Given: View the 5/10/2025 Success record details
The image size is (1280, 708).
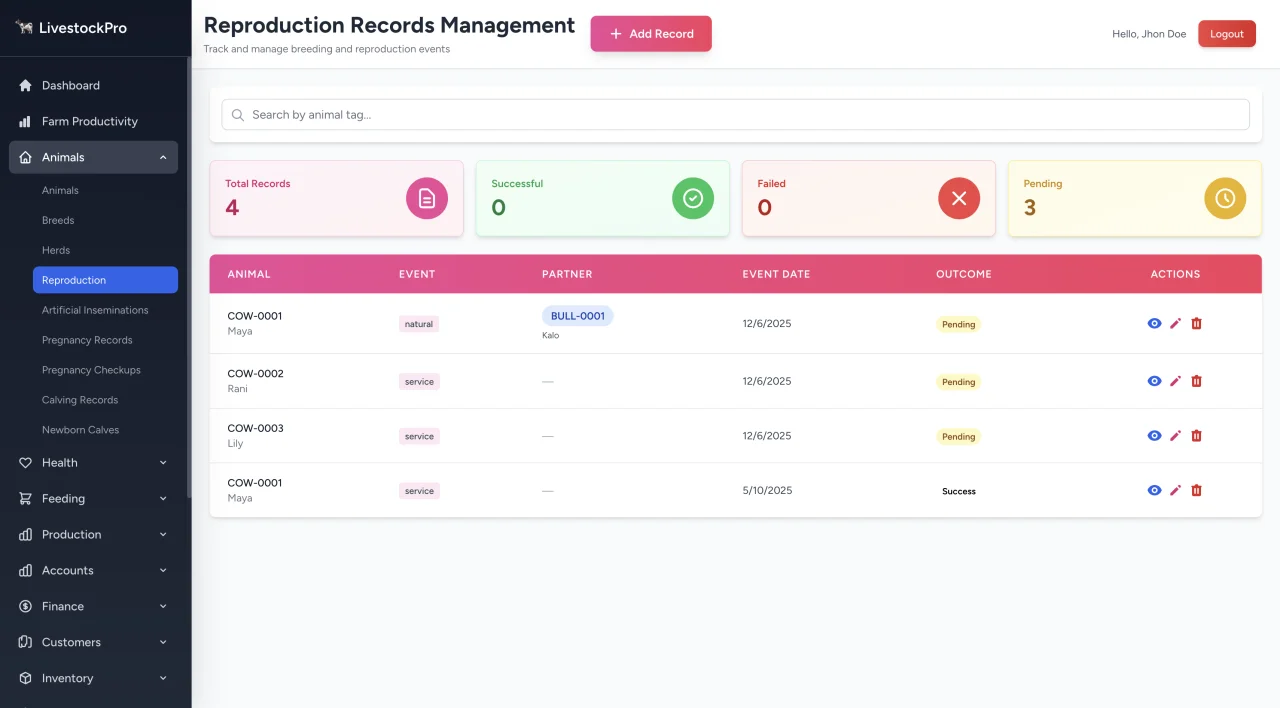Looking at the screenshot, I should [1155, 491].
